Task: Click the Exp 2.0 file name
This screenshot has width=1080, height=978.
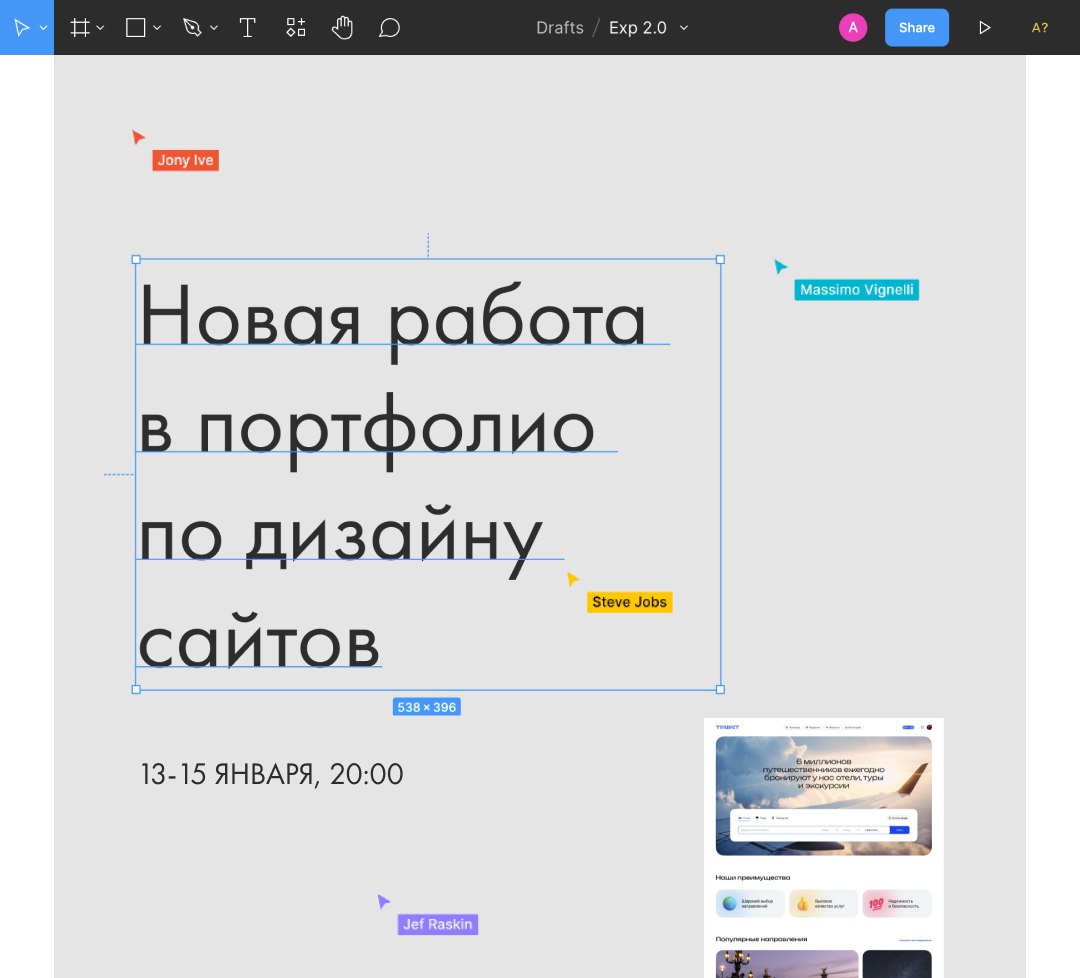Action: (x=638, y=28)
